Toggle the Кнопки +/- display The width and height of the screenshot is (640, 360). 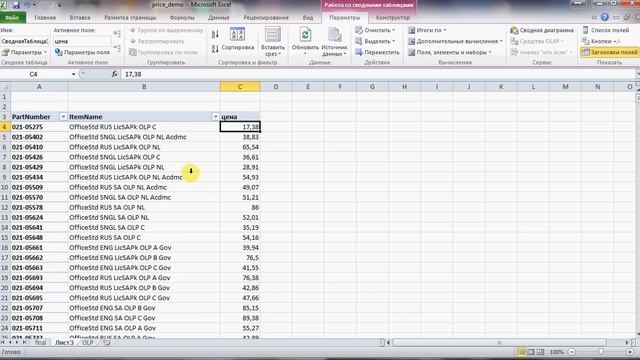[x=602, y=41]
